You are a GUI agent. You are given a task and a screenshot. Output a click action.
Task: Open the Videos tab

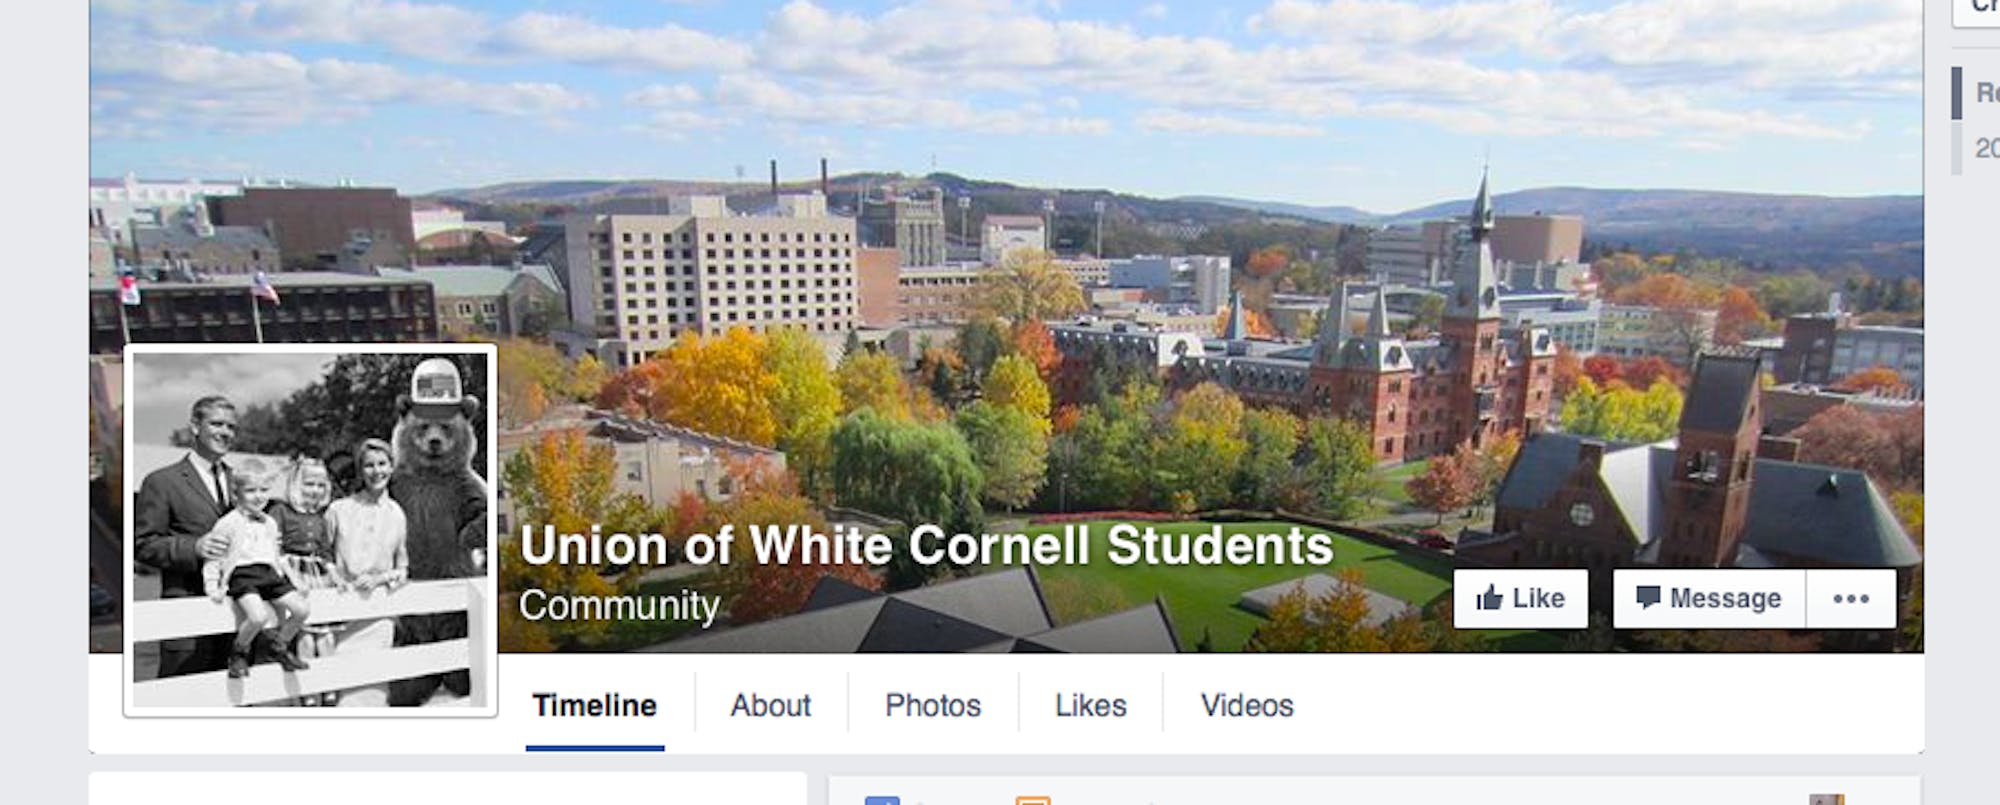click(x=1246, y=705)
